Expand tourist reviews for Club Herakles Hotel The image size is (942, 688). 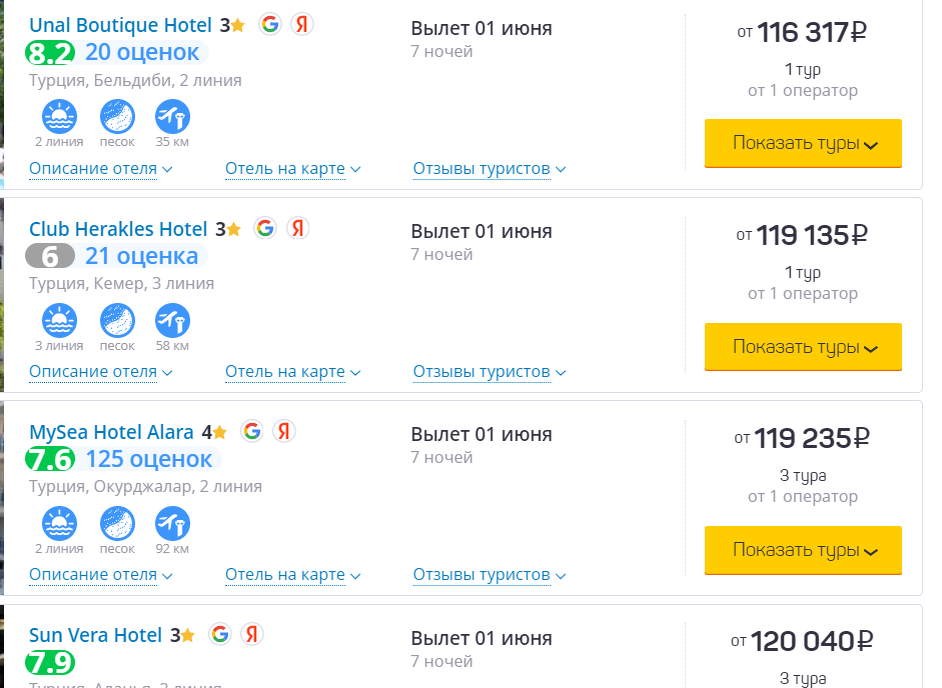point(489,372)
